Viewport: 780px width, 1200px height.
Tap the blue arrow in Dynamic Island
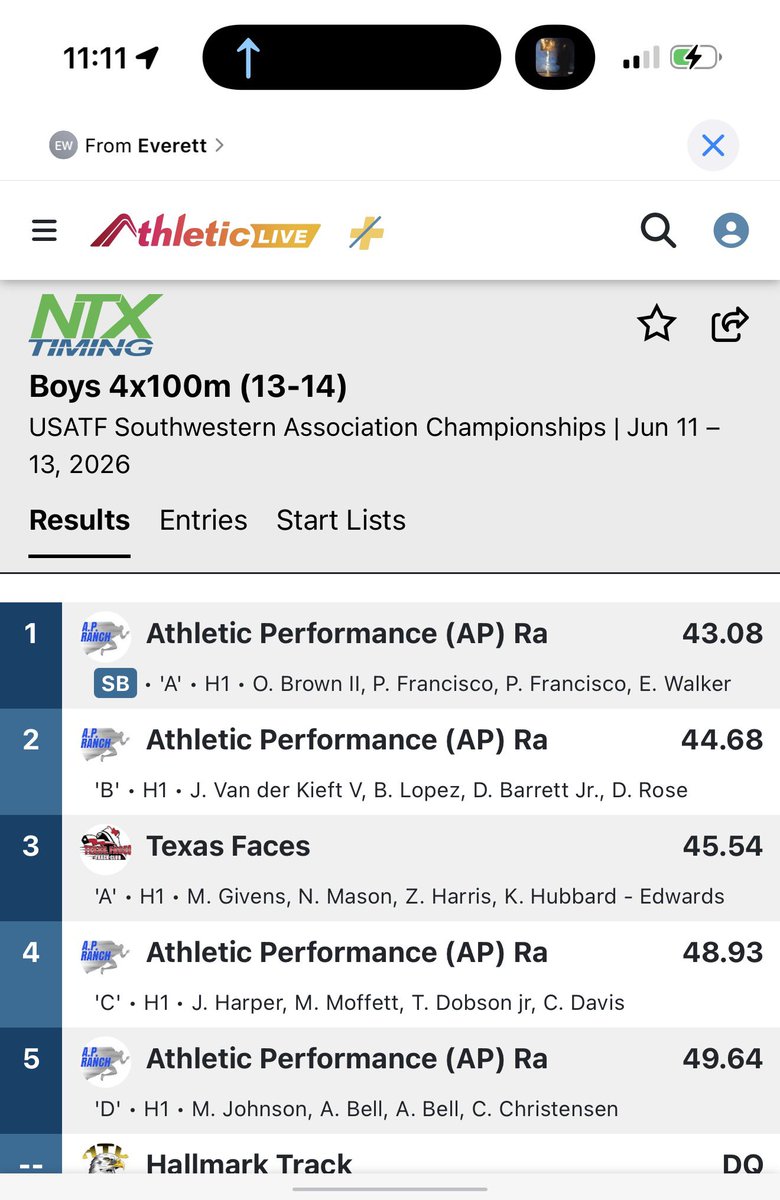[x=247, y=58]
